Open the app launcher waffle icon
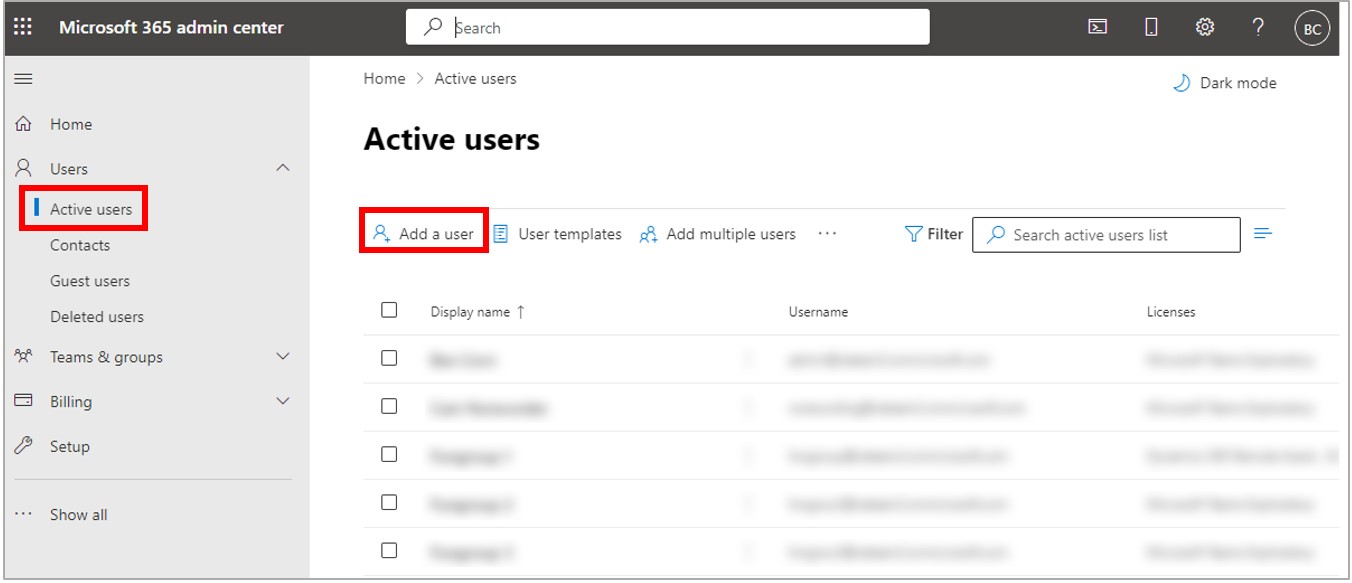Screen dimensions: 1352x583 pyautogui.click(x=22, y=27)
